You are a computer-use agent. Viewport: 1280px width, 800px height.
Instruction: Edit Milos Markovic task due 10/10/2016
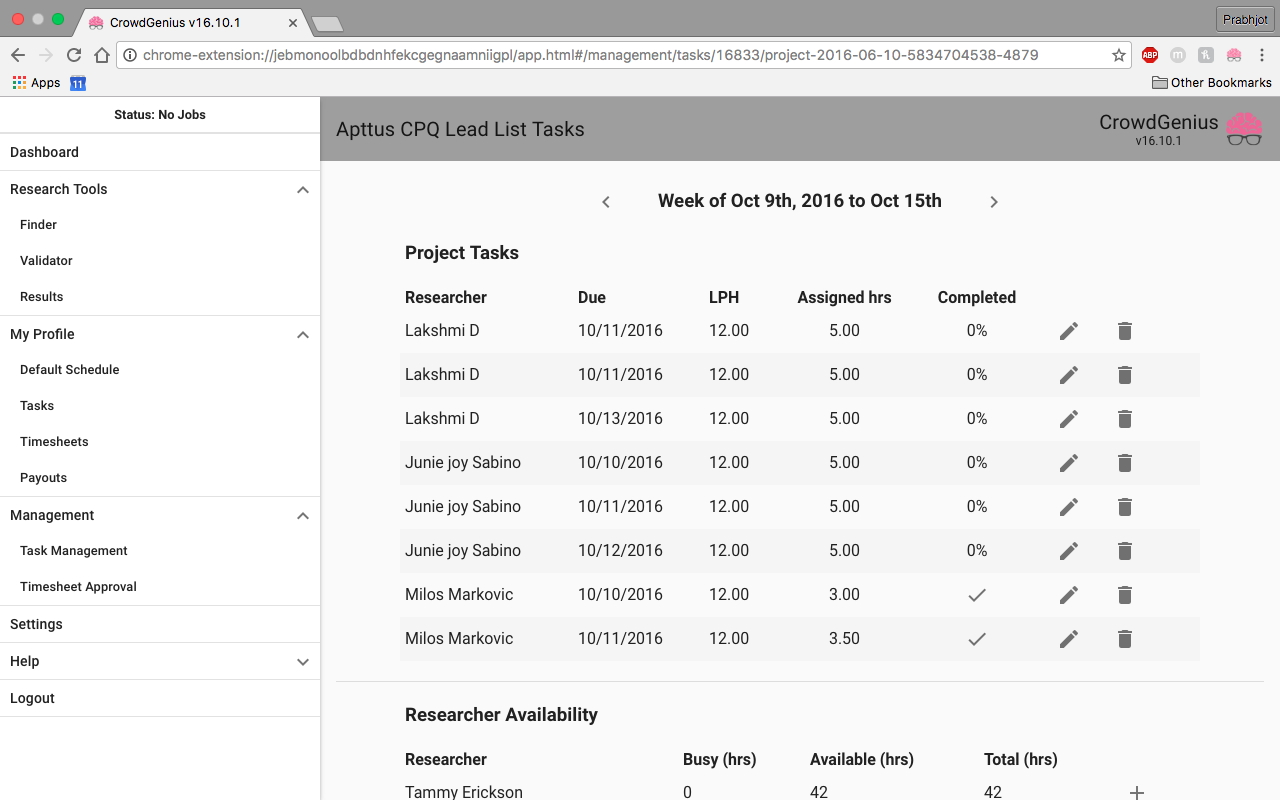click(x=1069, y=595)
